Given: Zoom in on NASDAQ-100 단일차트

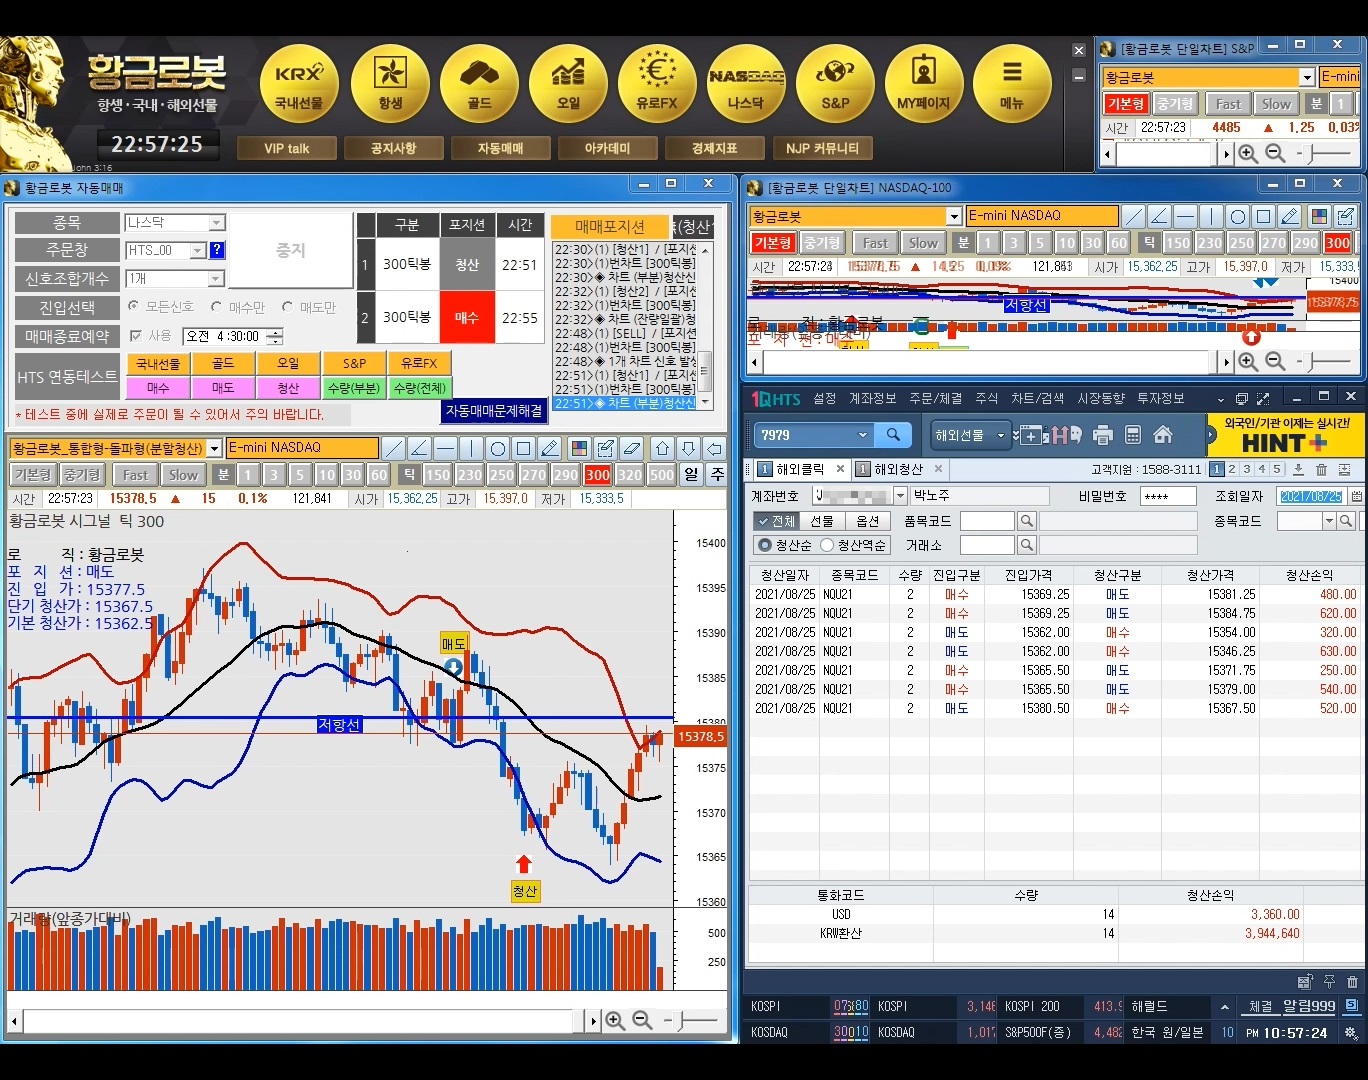Looking at the screenshot, I should click(1249, 362).
